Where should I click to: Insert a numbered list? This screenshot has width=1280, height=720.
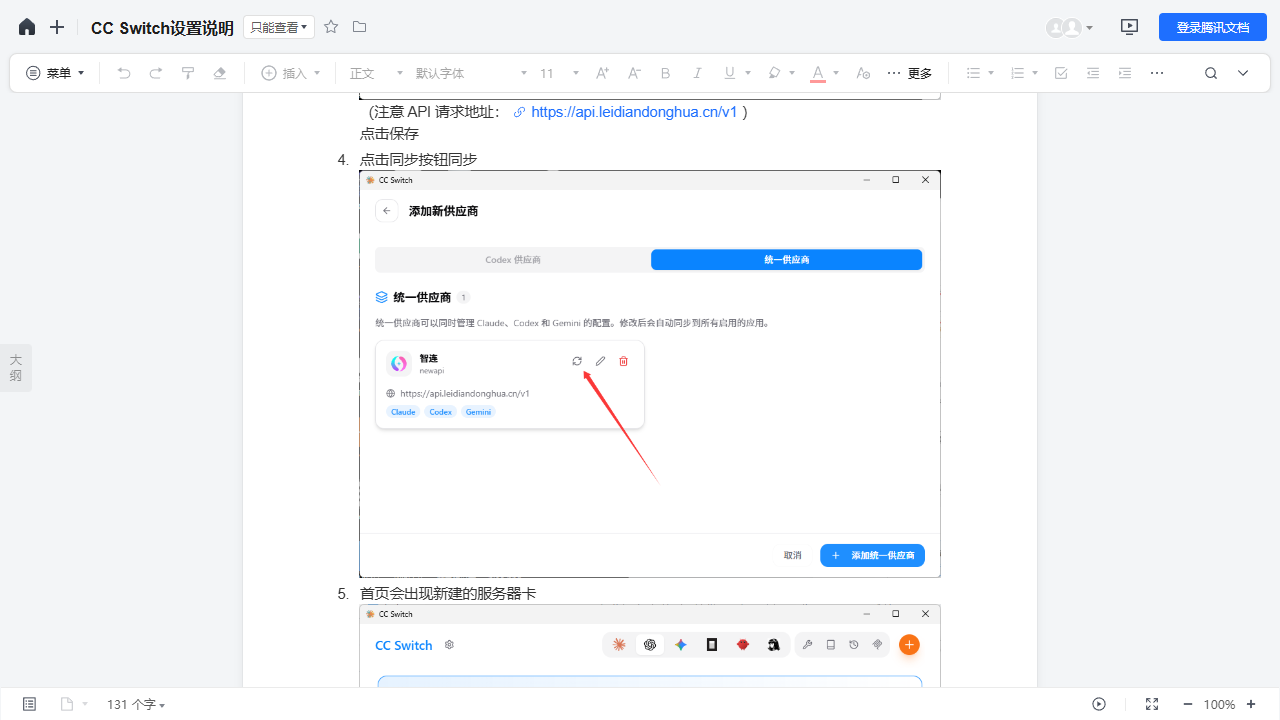coord(1017,73)
